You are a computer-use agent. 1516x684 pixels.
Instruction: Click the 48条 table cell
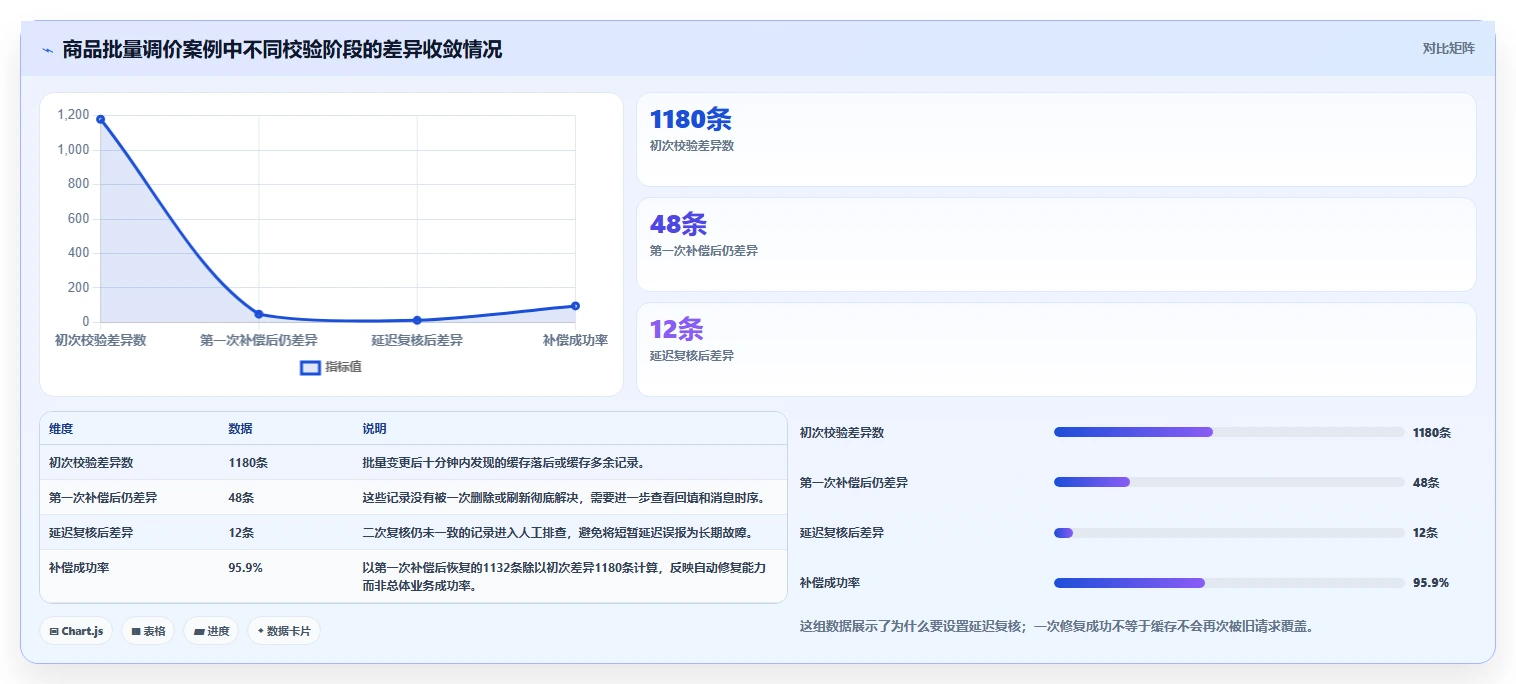coord(241,497)
